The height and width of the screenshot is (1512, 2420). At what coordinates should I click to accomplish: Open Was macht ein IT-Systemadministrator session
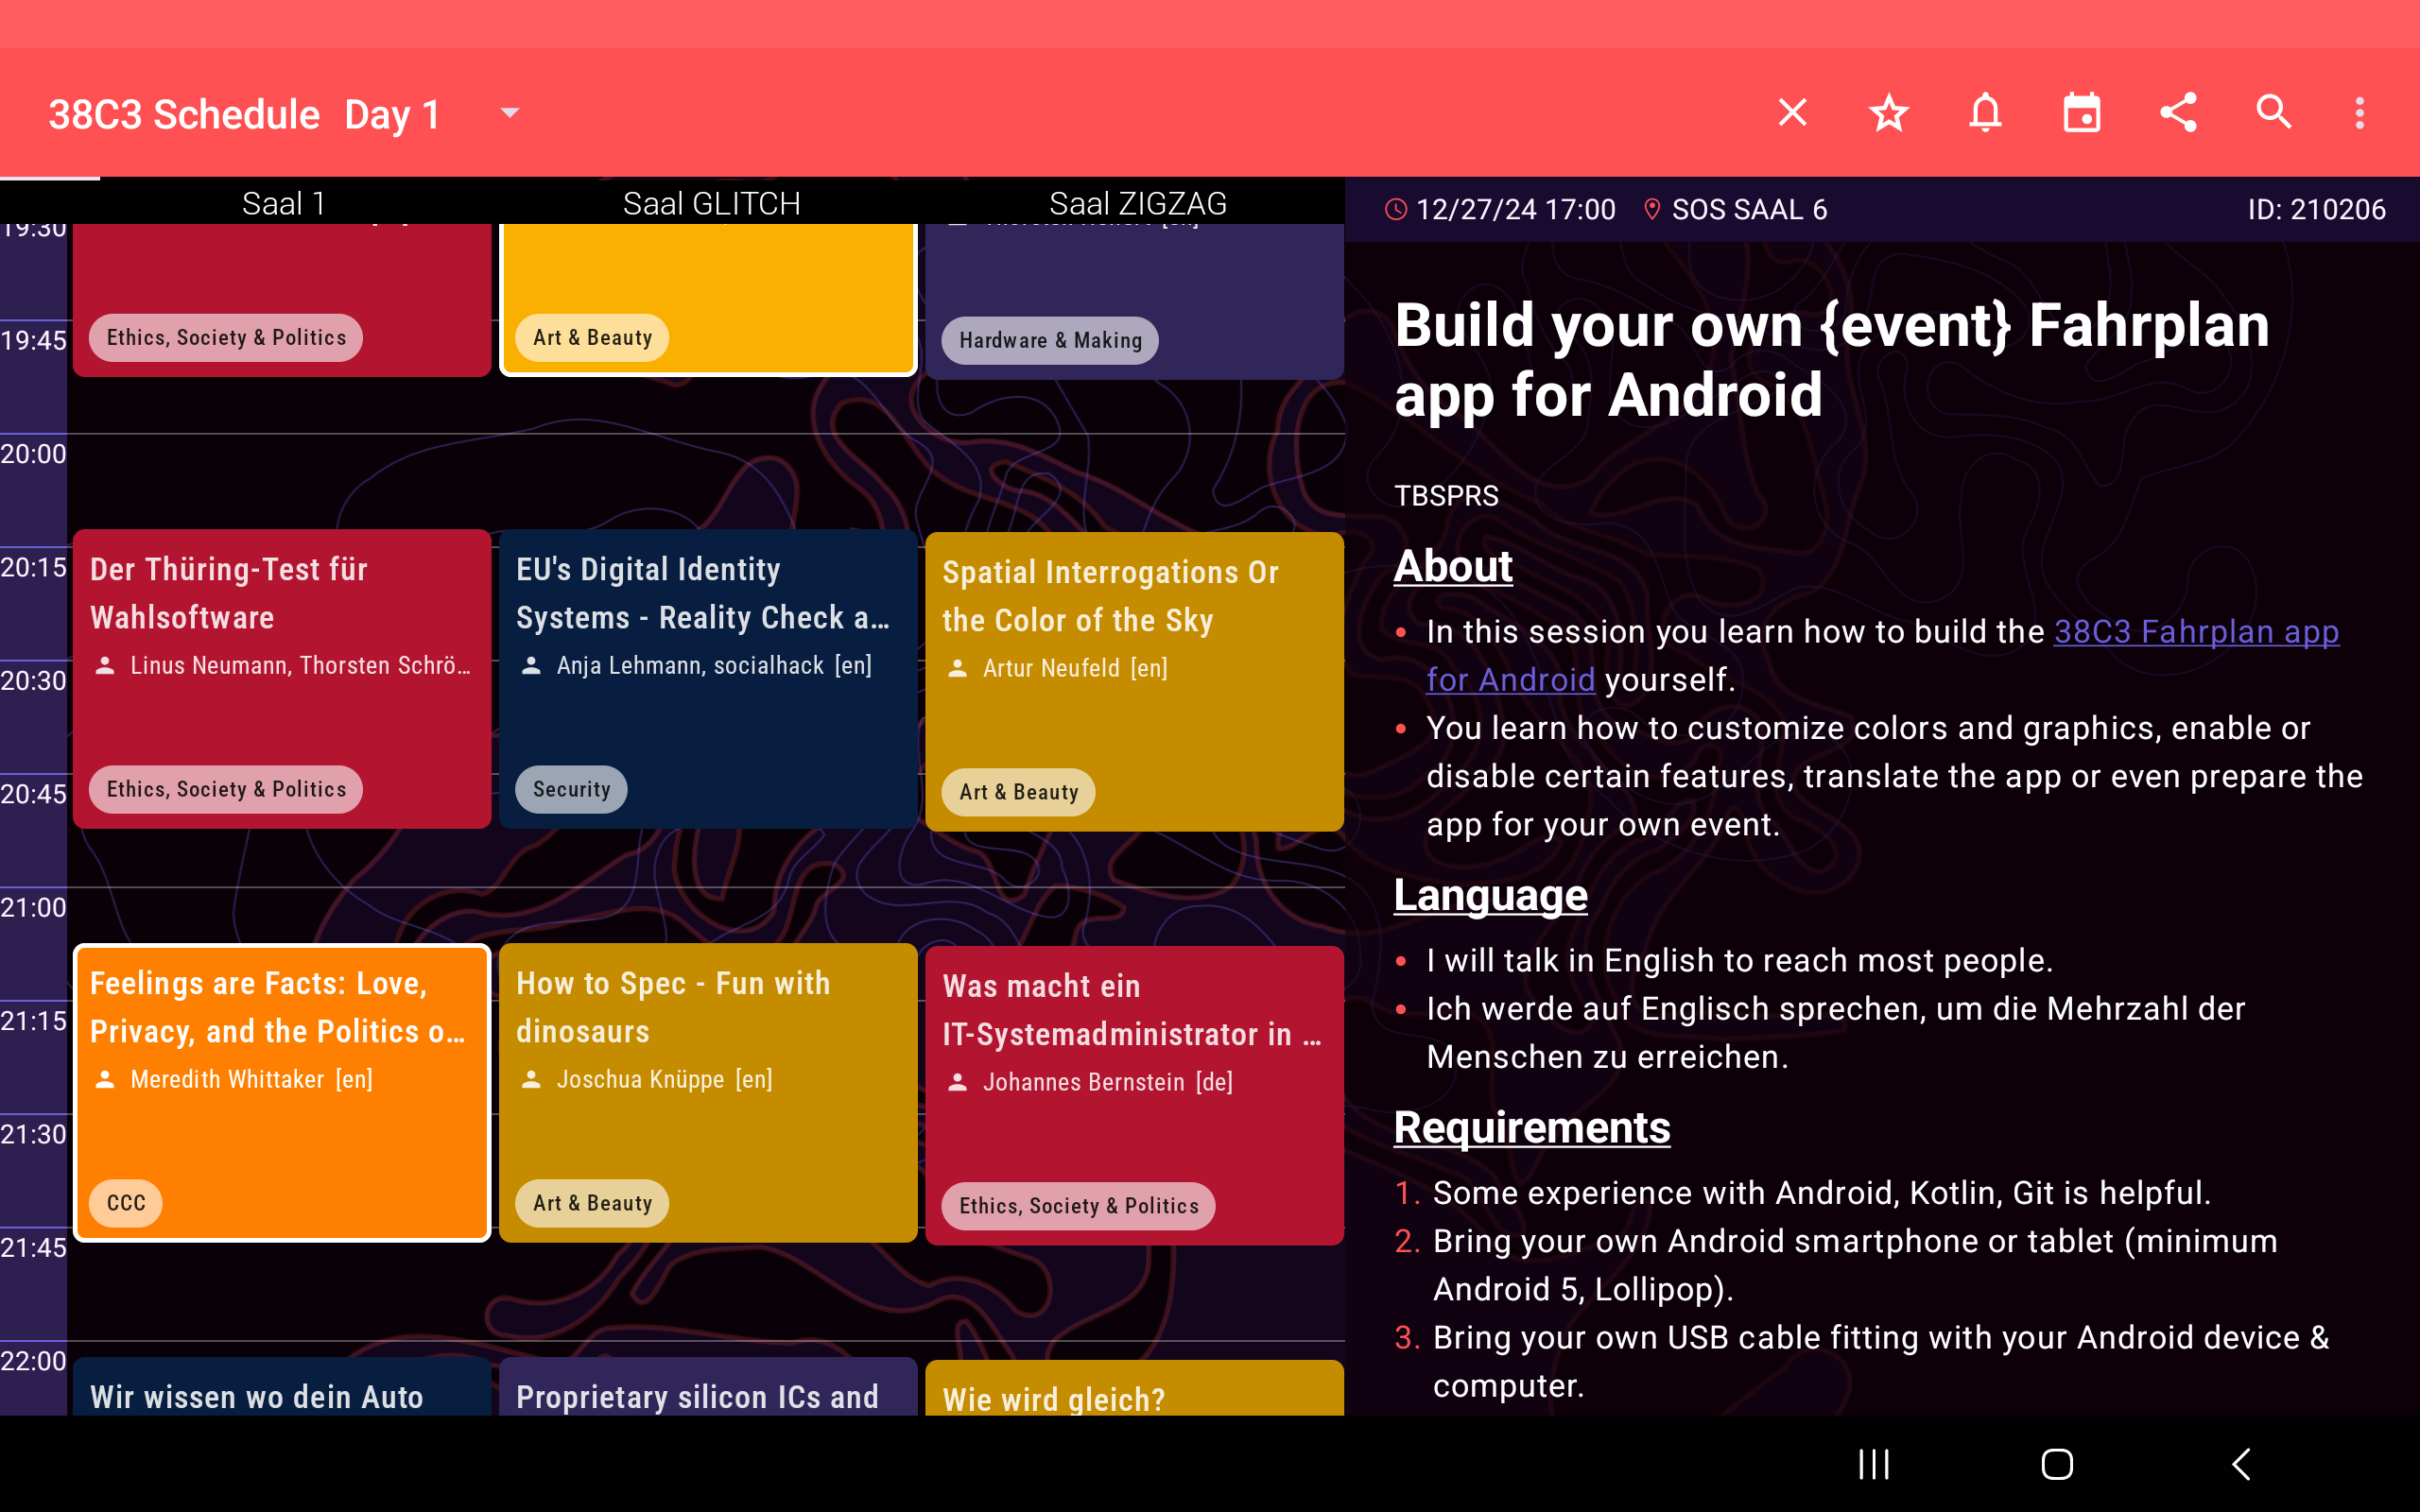coord(1134,1095)
